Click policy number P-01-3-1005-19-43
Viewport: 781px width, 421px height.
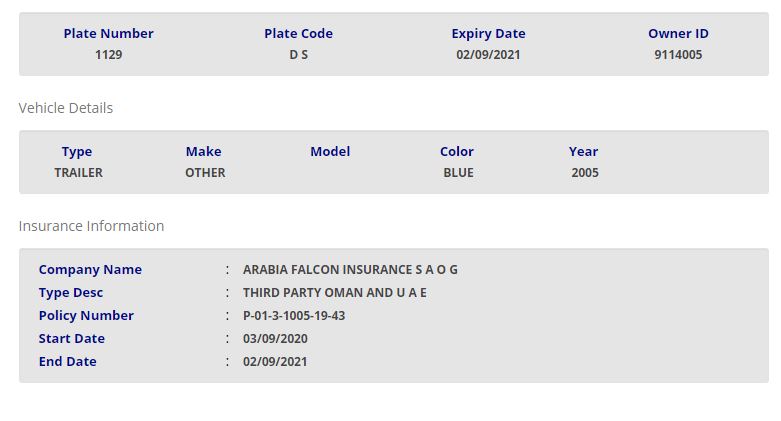pyautogui.click(x=294, y=316)
